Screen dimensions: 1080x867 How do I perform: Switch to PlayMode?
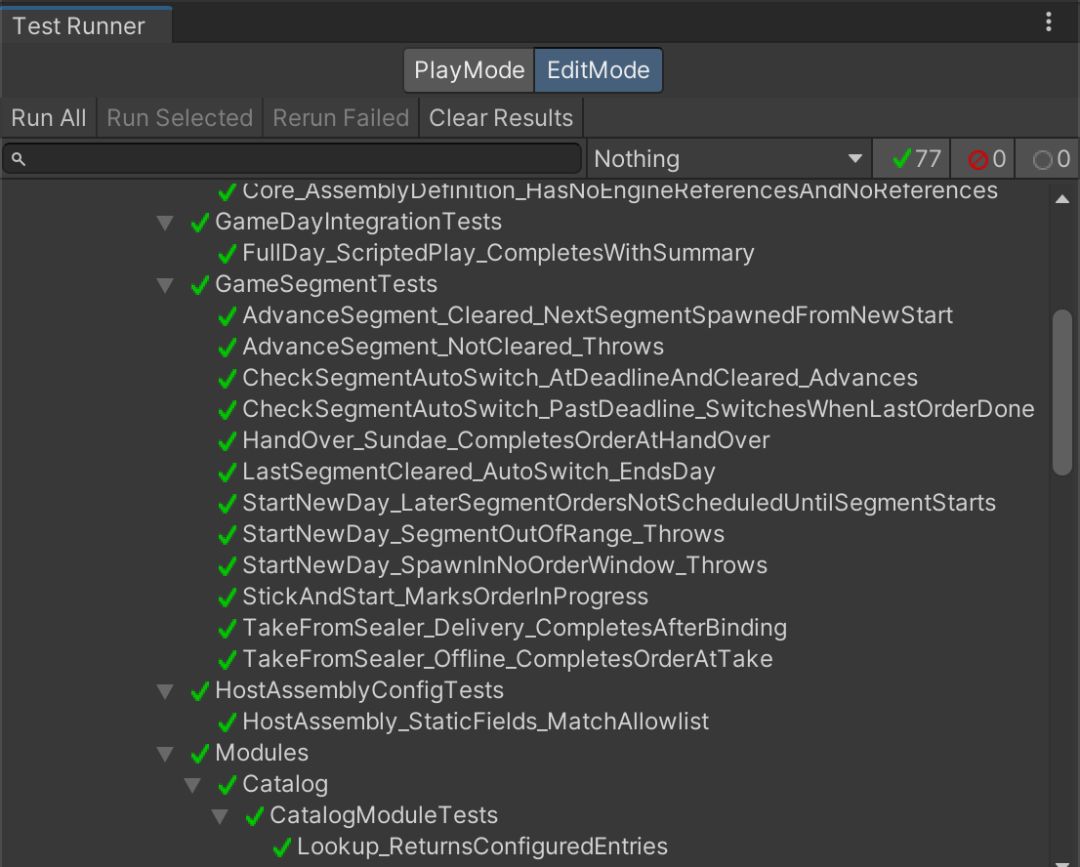(x=469, y=70)
